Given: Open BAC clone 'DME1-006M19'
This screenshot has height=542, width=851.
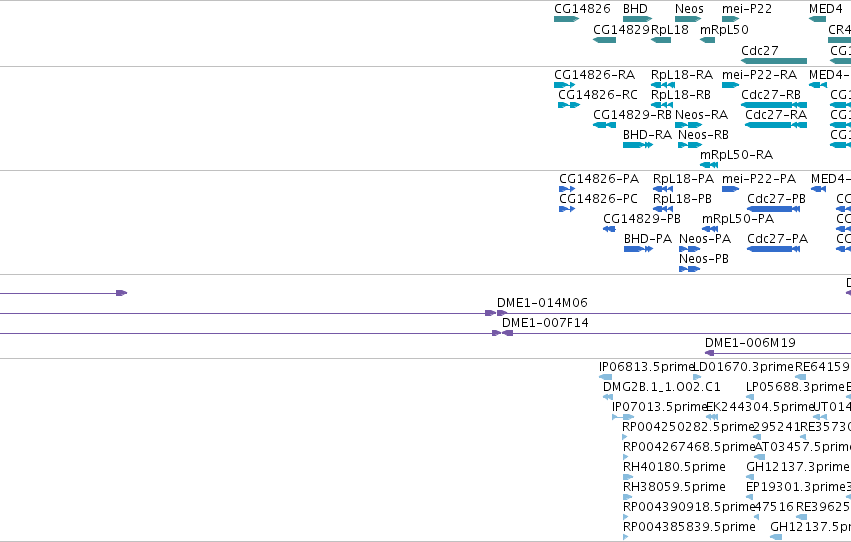Looking at the screenshot, I should click(x=750, y=343).
